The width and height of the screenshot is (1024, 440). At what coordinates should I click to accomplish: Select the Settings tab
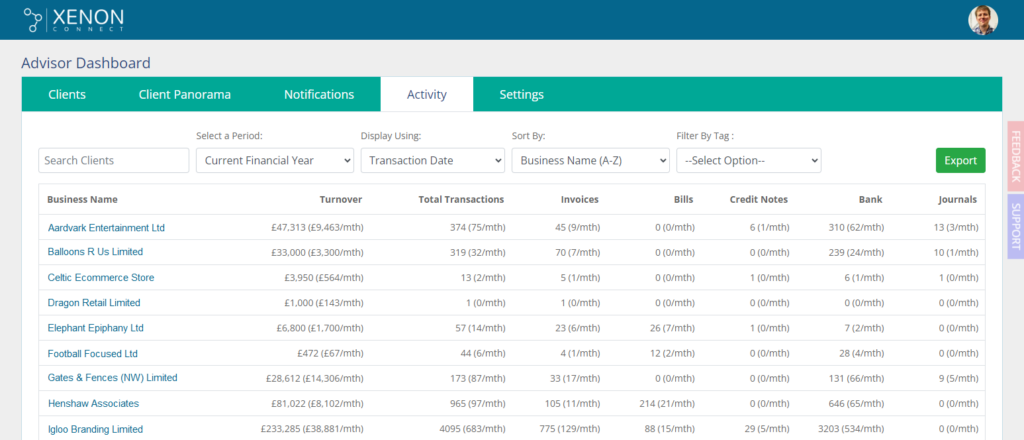point(521,95)
